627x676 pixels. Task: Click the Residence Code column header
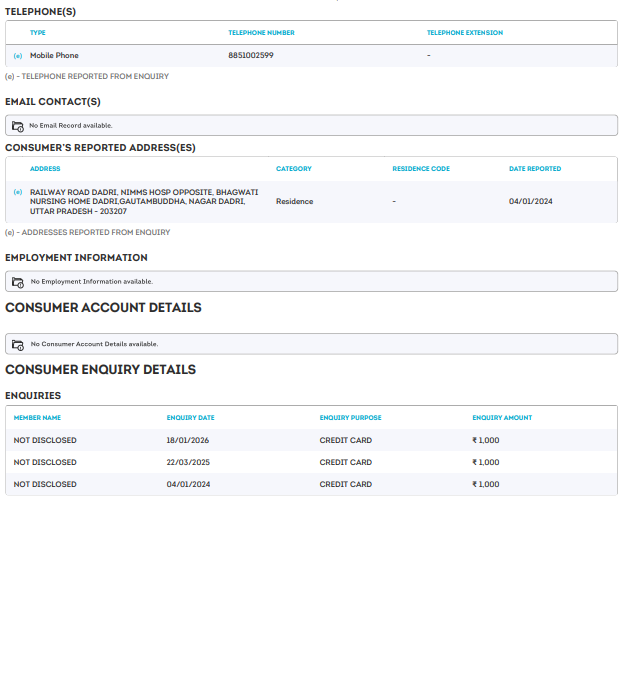tap(421, 169)
